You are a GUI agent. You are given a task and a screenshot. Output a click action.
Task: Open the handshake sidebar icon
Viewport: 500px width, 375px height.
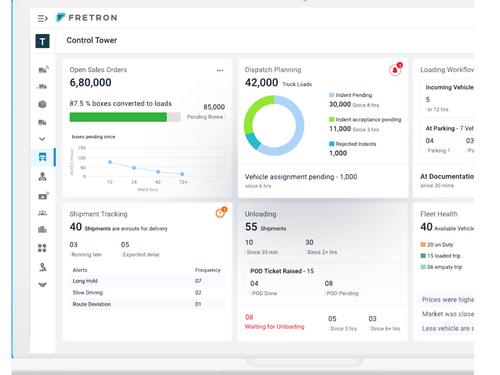point(42,285)
